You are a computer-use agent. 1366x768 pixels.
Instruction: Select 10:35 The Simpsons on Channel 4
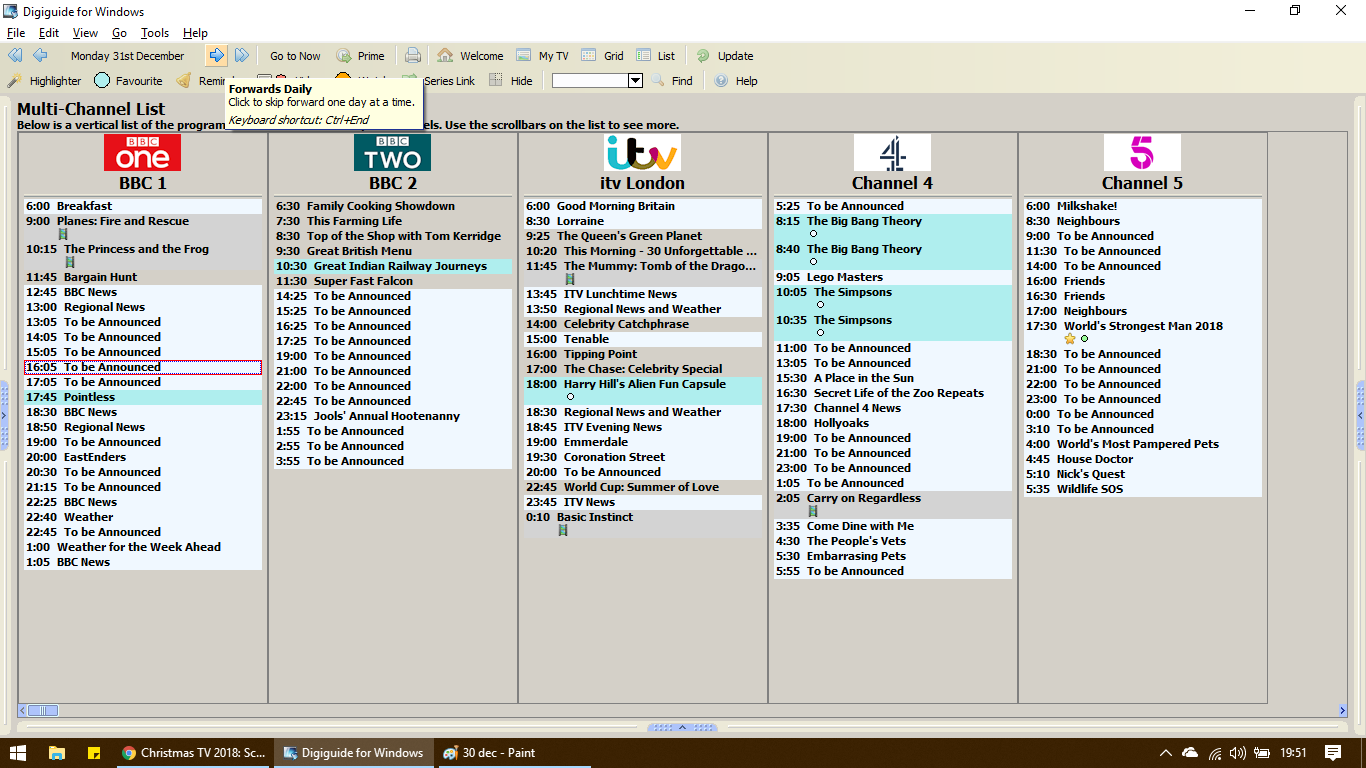click(x=893, y=327)
